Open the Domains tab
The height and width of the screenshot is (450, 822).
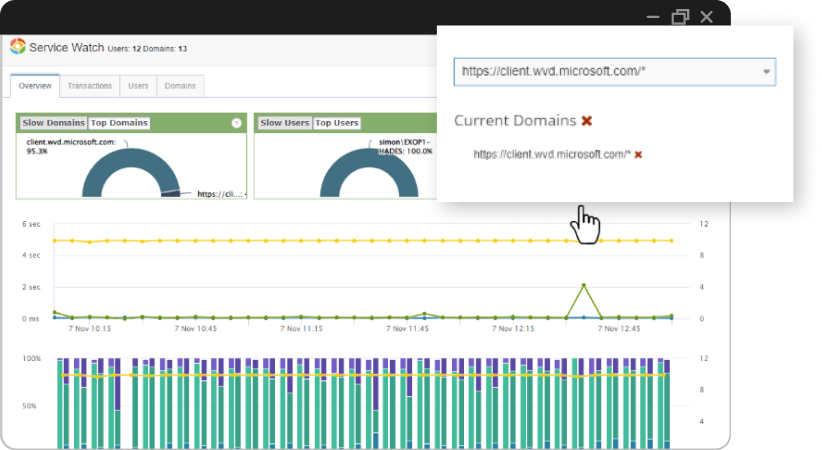pyautogui.click(x=180, y=86)
